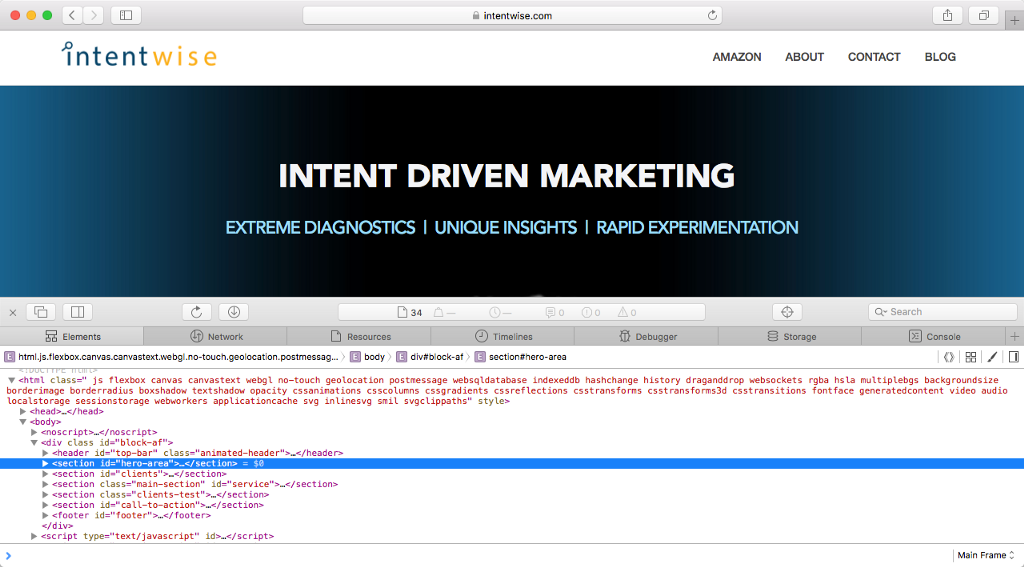Switch to the Elements tab

pos(72,336)
